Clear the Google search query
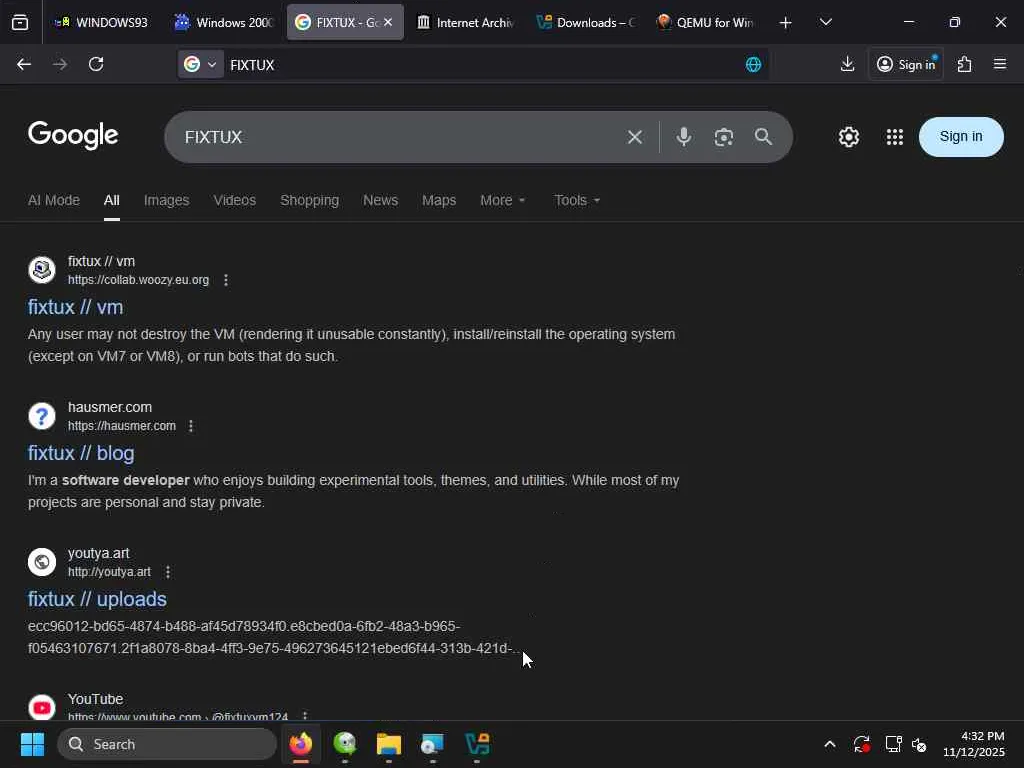The width and height of the screenshot is (1024, 768). coord(634,137)
